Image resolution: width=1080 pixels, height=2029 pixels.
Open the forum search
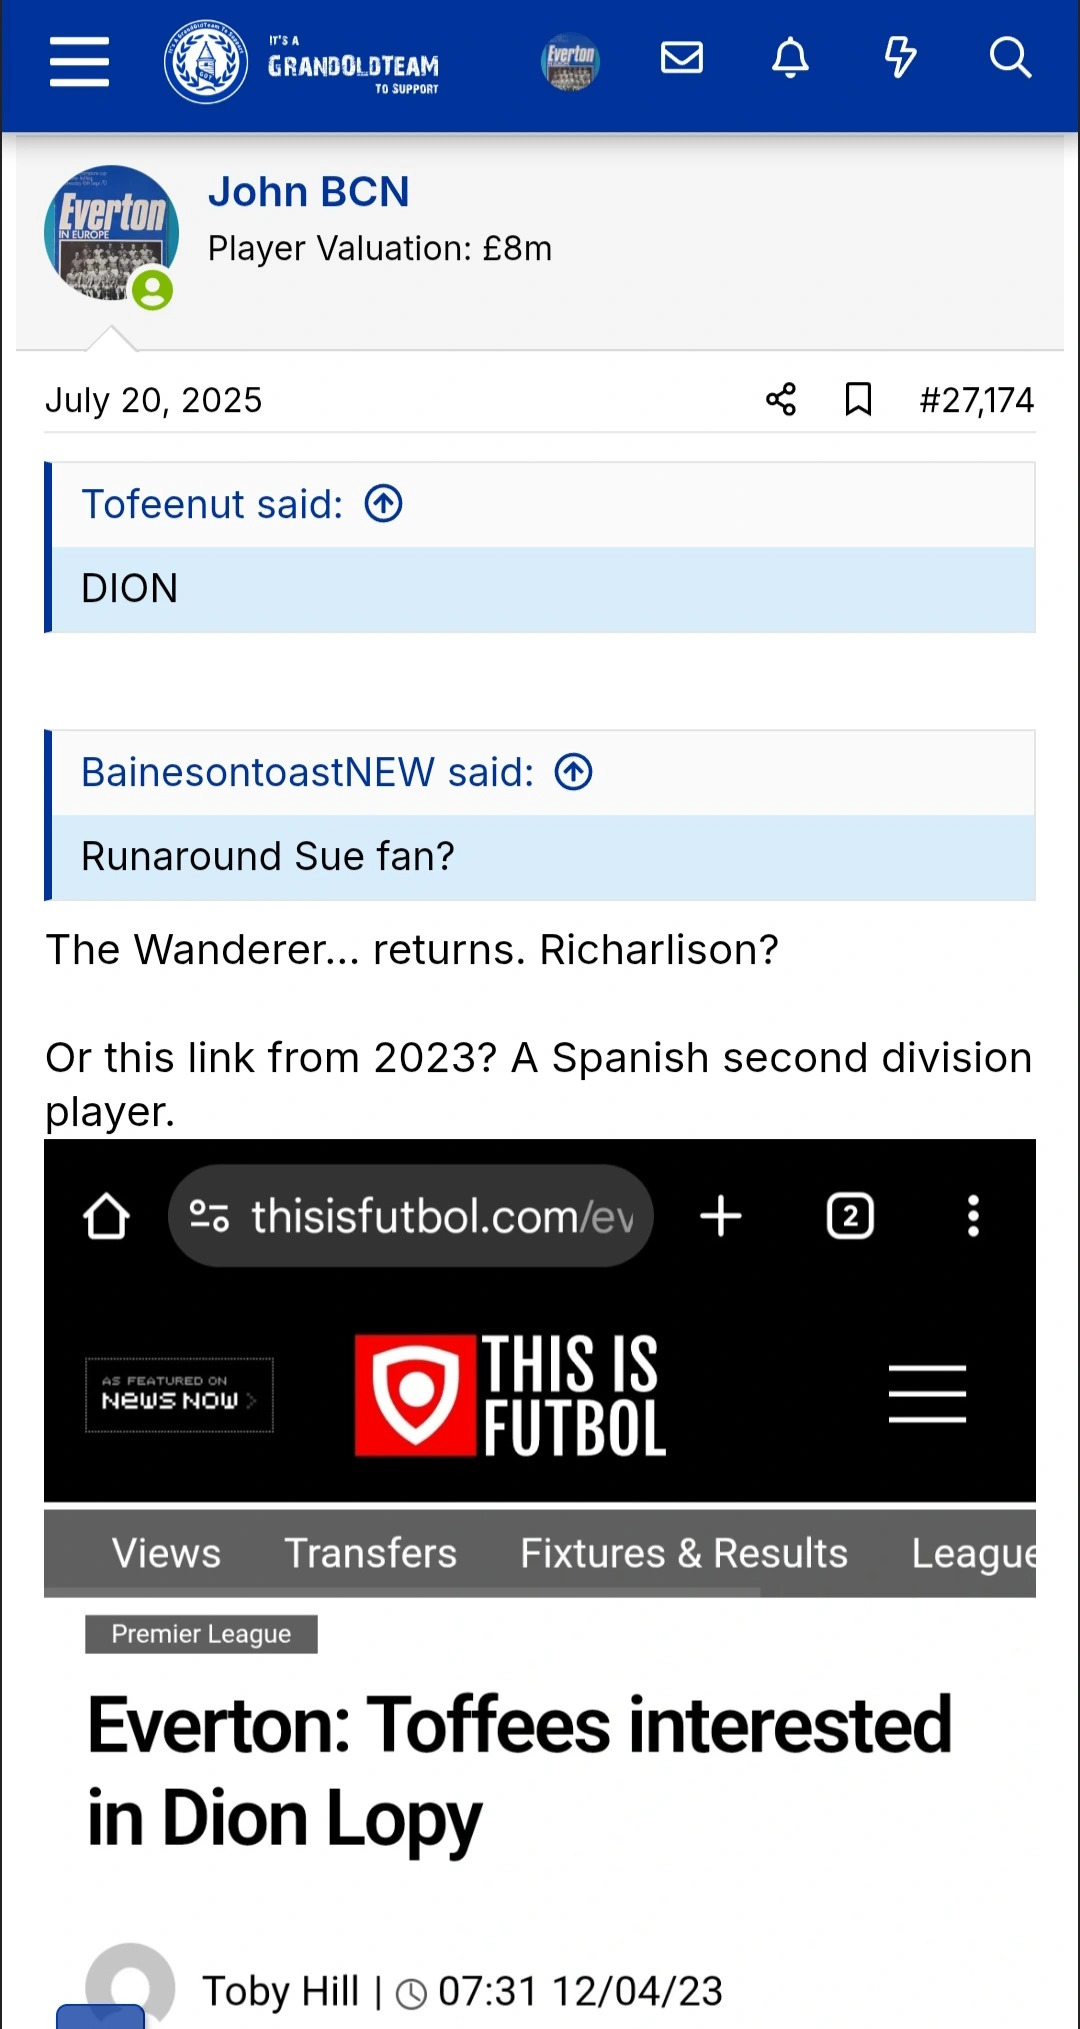[x=1010, y=58]
